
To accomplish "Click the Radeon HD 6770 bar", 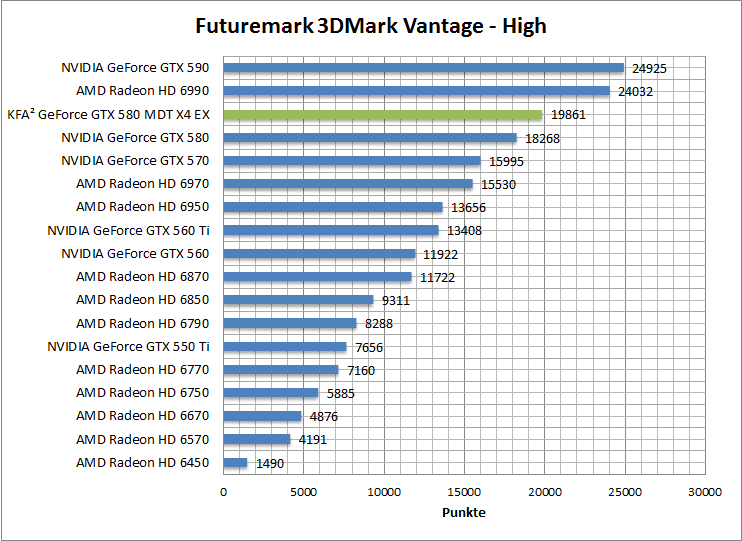I will point(281,369).
